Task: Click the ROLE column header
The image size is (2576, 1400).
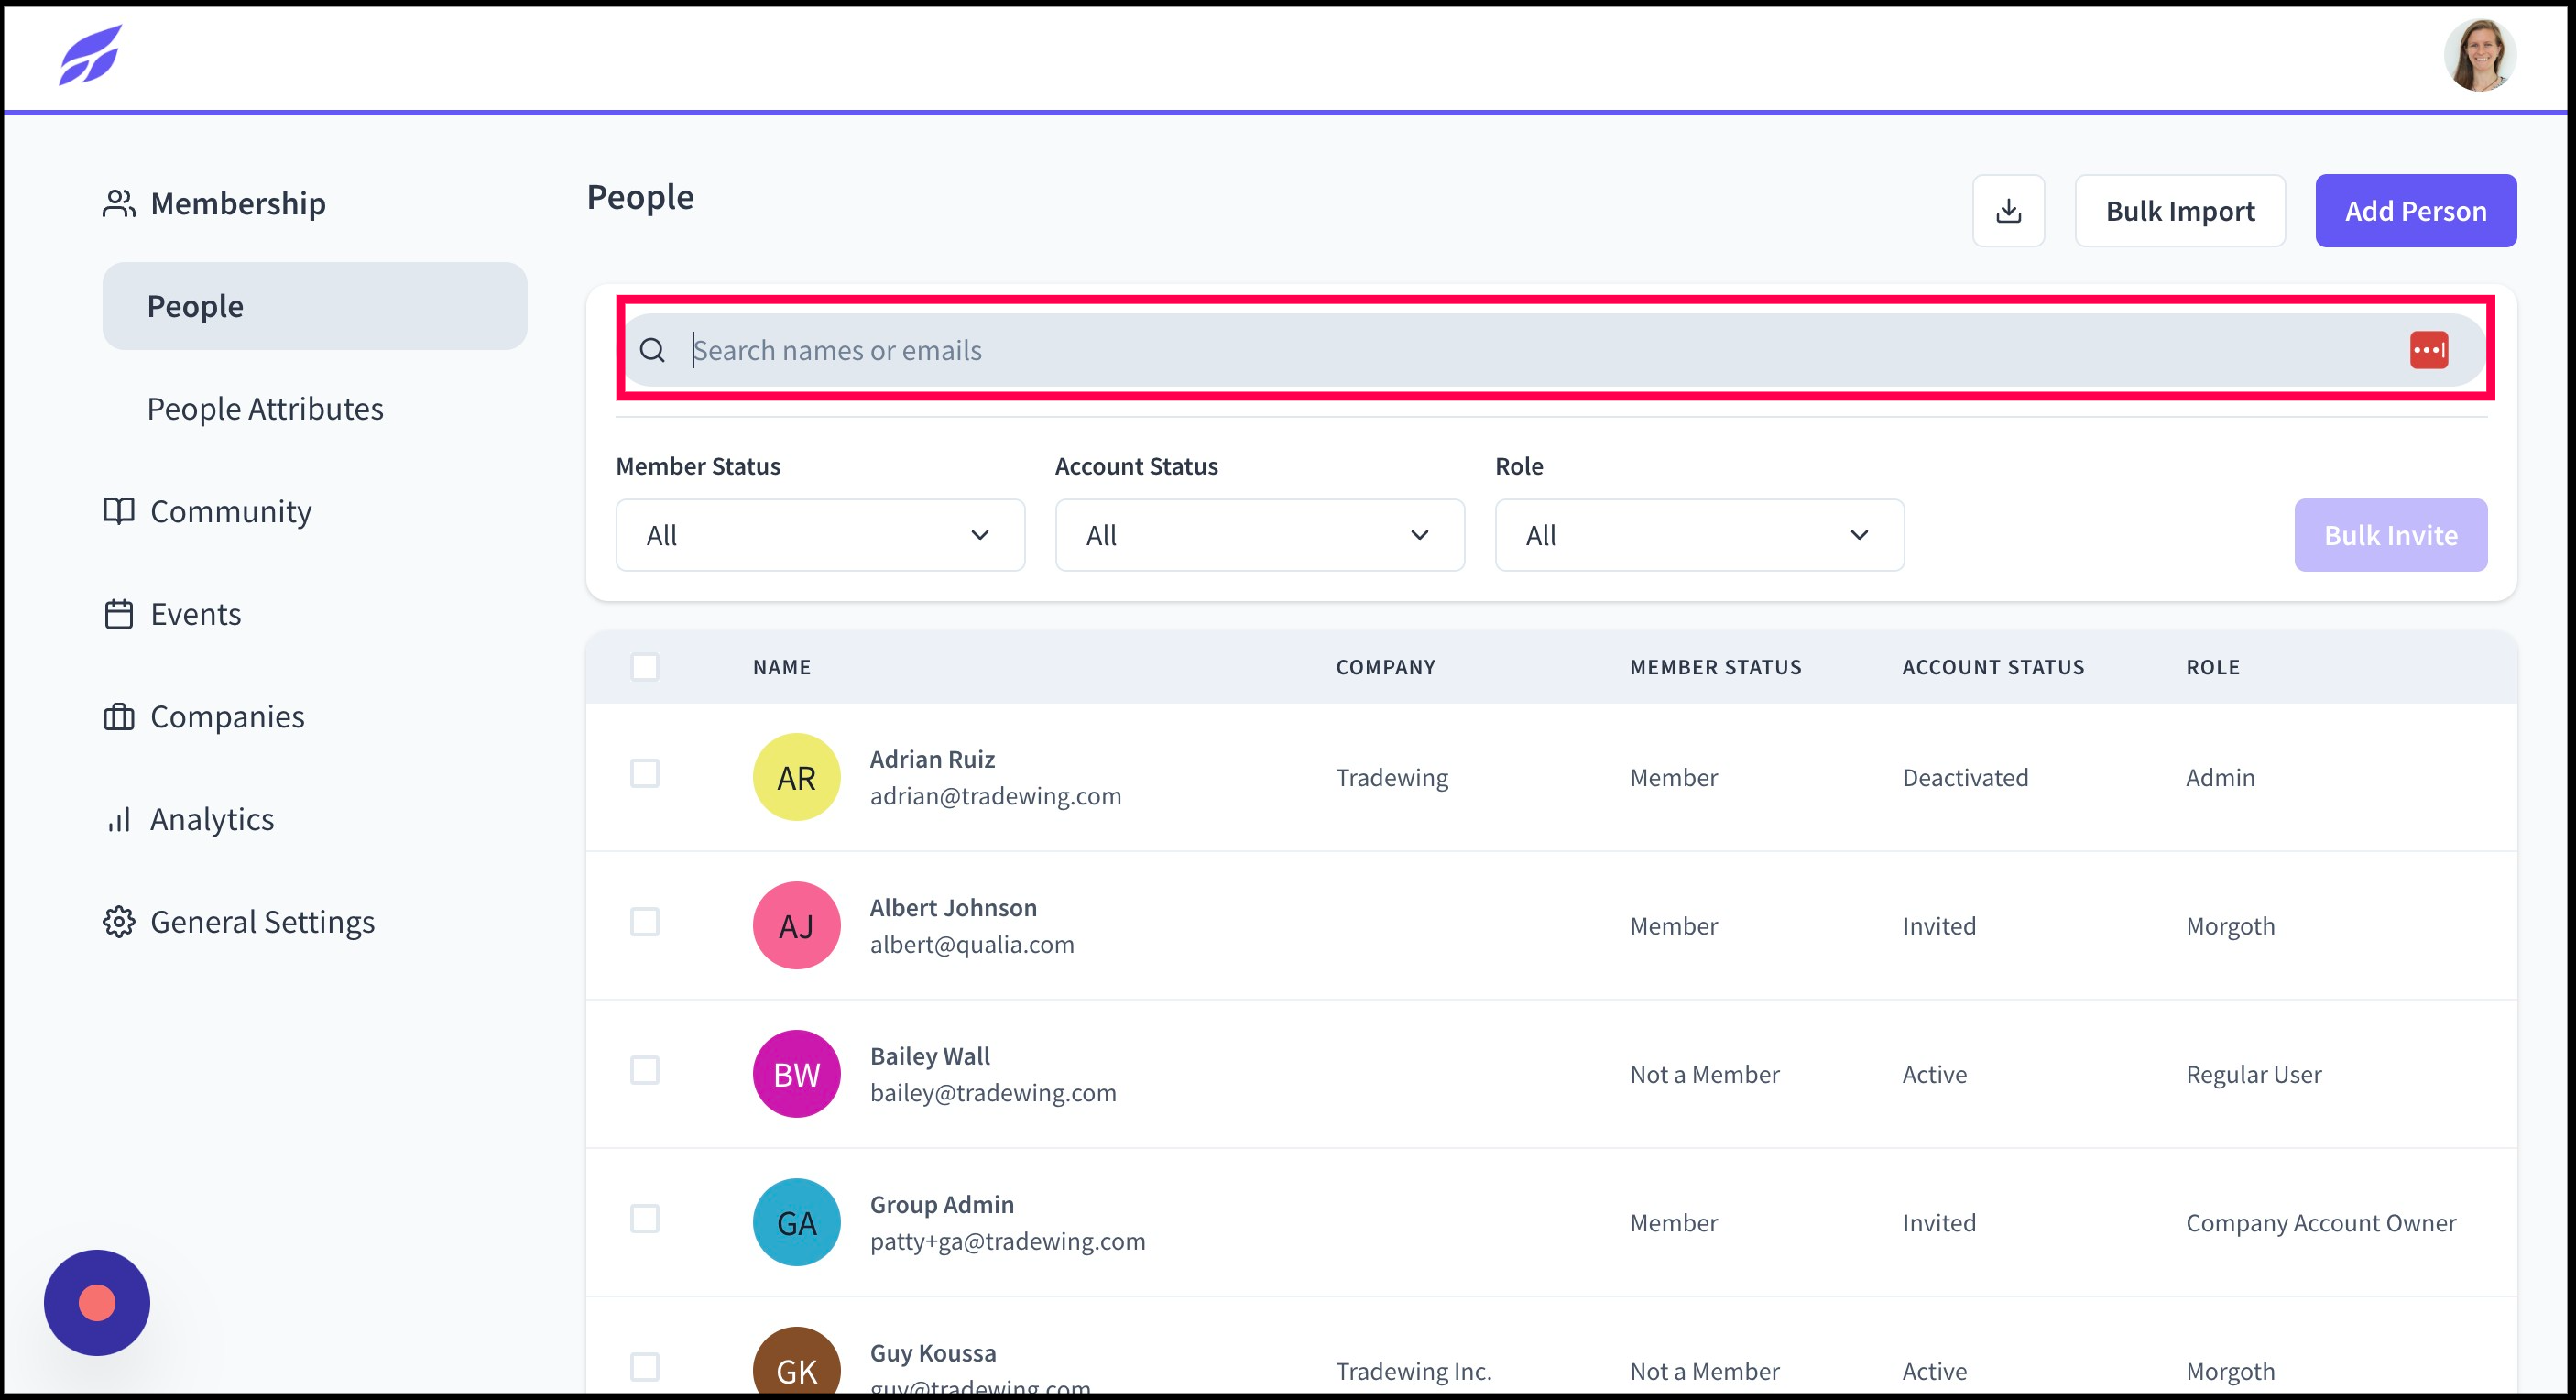Action: point(2212,667)
